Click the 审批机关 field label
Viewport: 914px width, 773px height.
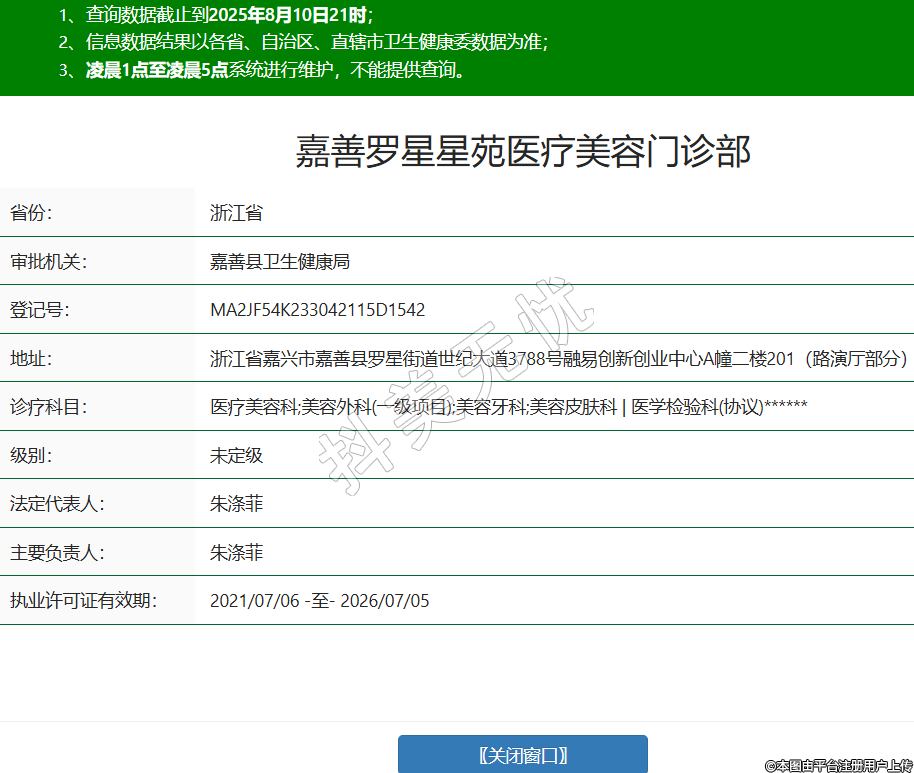coord(49,262)
